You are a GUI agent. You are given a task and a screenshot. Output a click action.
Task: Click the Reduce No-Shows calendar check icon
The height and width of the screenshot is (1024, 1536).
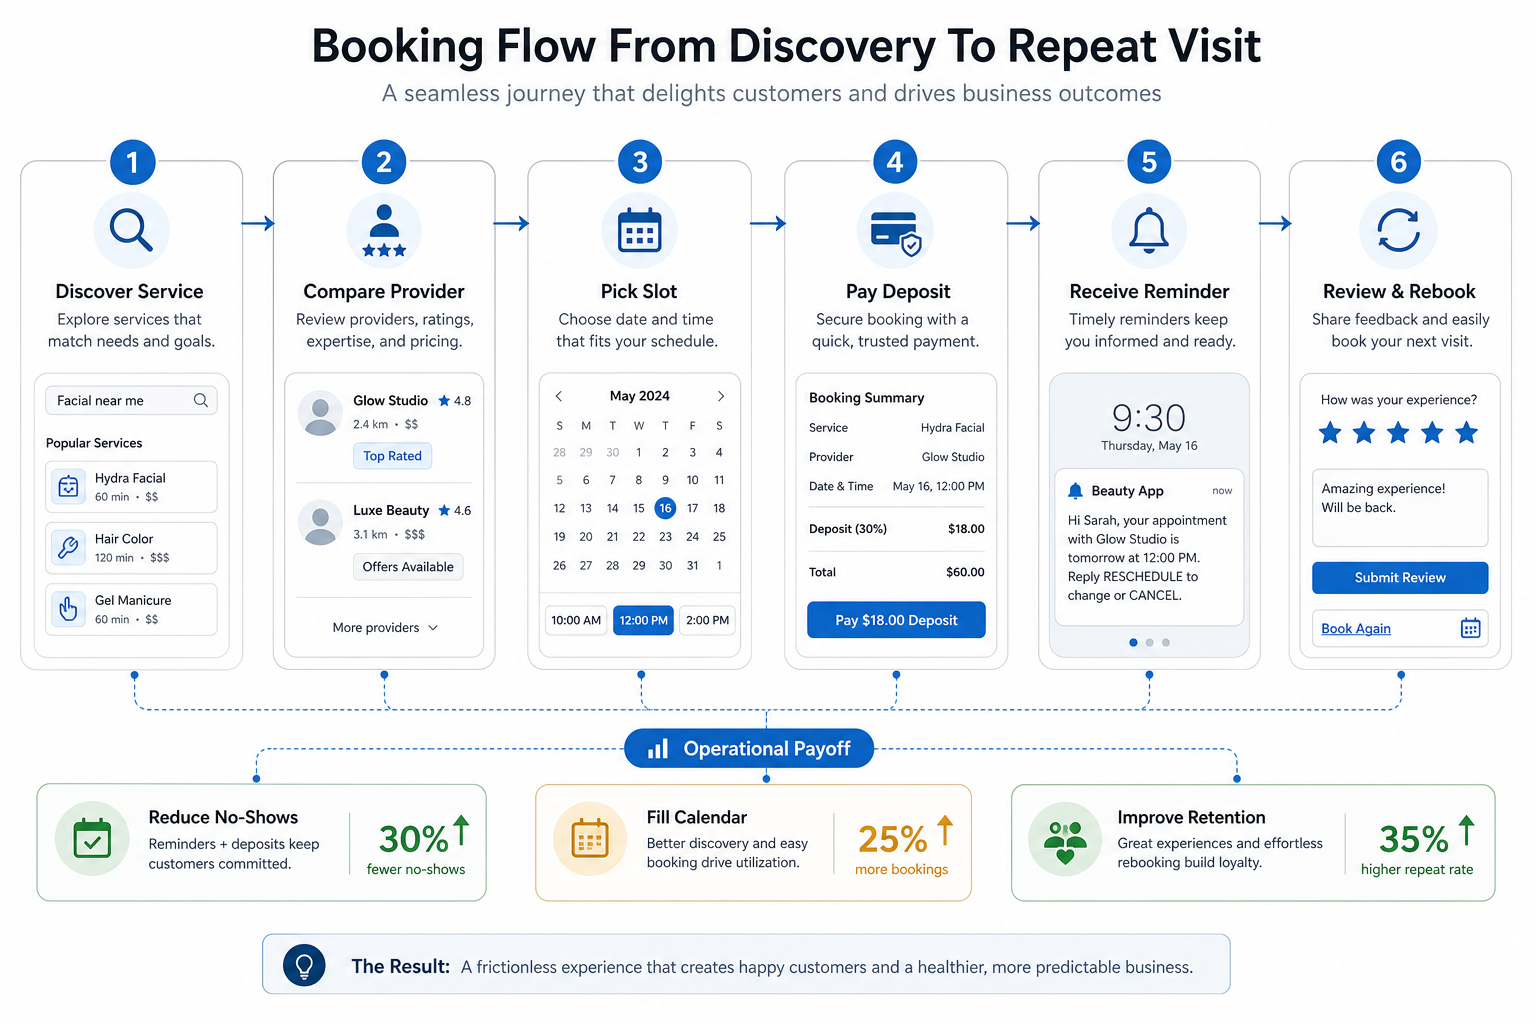[x=92, y=838]
